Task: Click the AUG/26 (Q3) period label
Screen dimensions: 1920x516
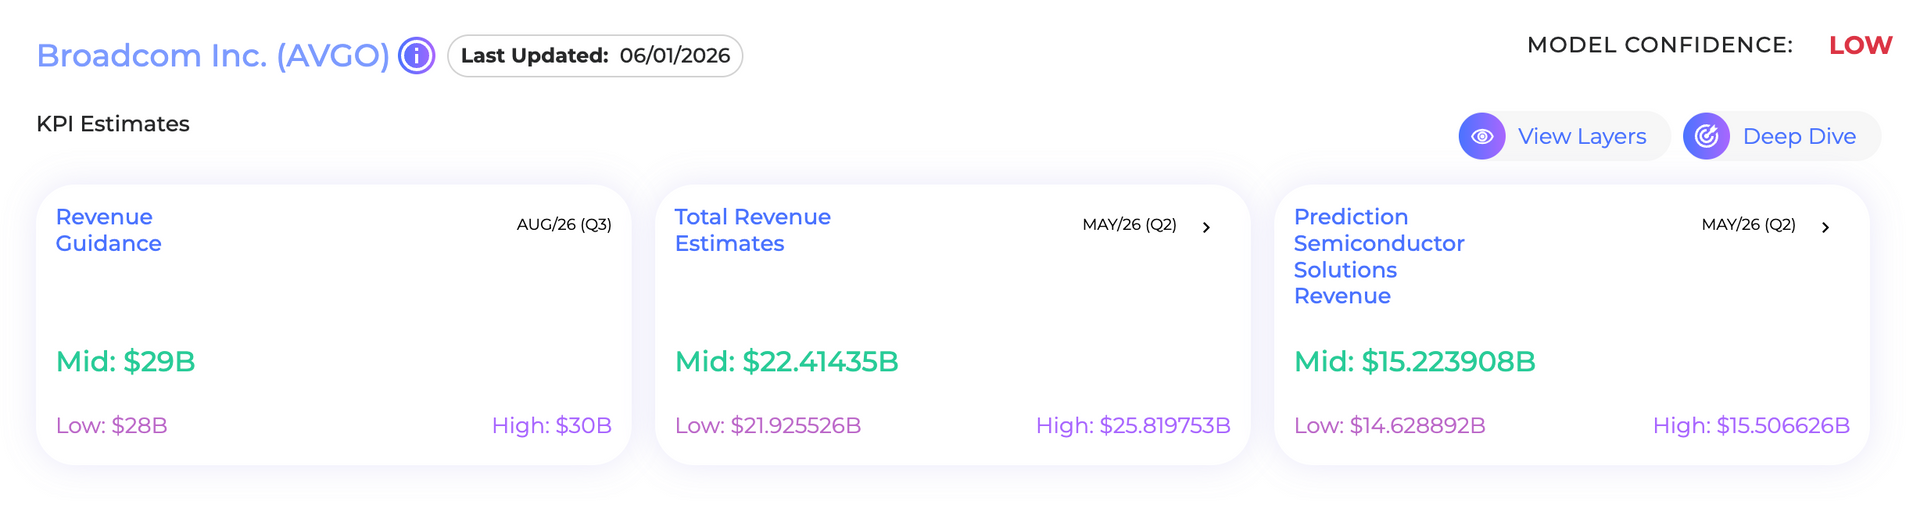Action: [x=564, y=225]
